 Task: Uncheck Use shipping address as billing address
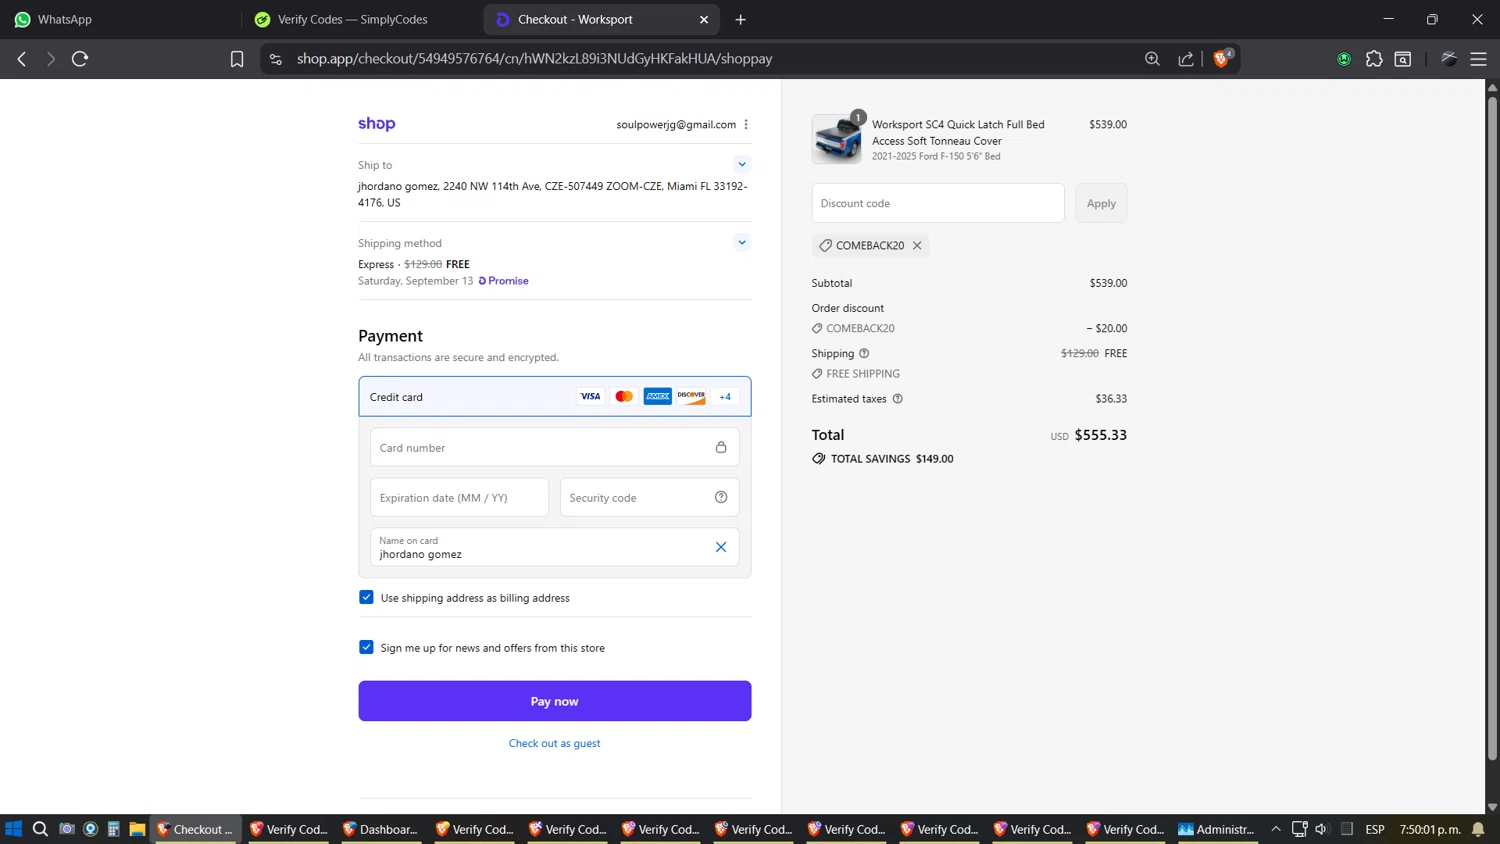[366, 597]
